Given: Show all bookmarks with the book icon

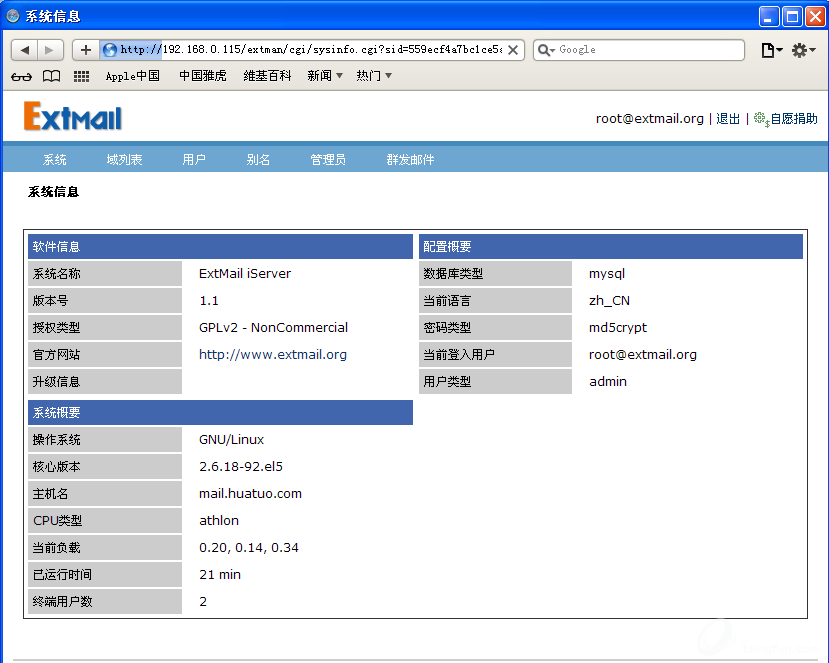Looking at the screenshot, I should coord(51,76).
